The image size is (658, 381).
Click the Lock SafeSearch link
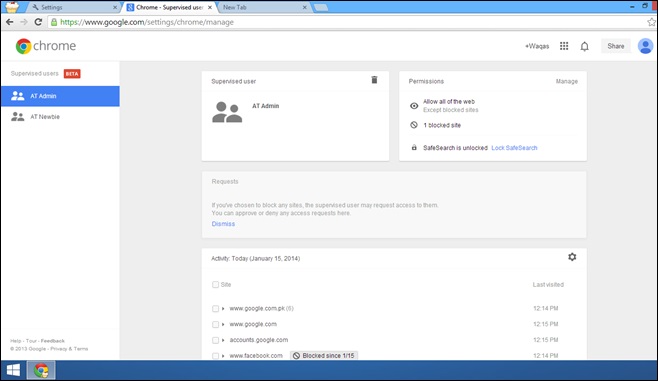point(514,148)
